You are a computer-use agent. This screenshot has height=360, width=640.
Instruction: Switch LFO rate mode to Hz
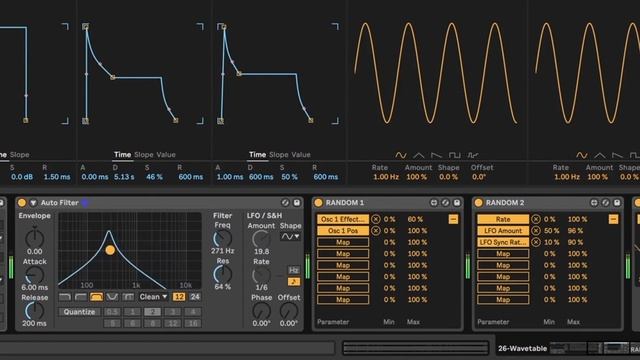(294, 270)
